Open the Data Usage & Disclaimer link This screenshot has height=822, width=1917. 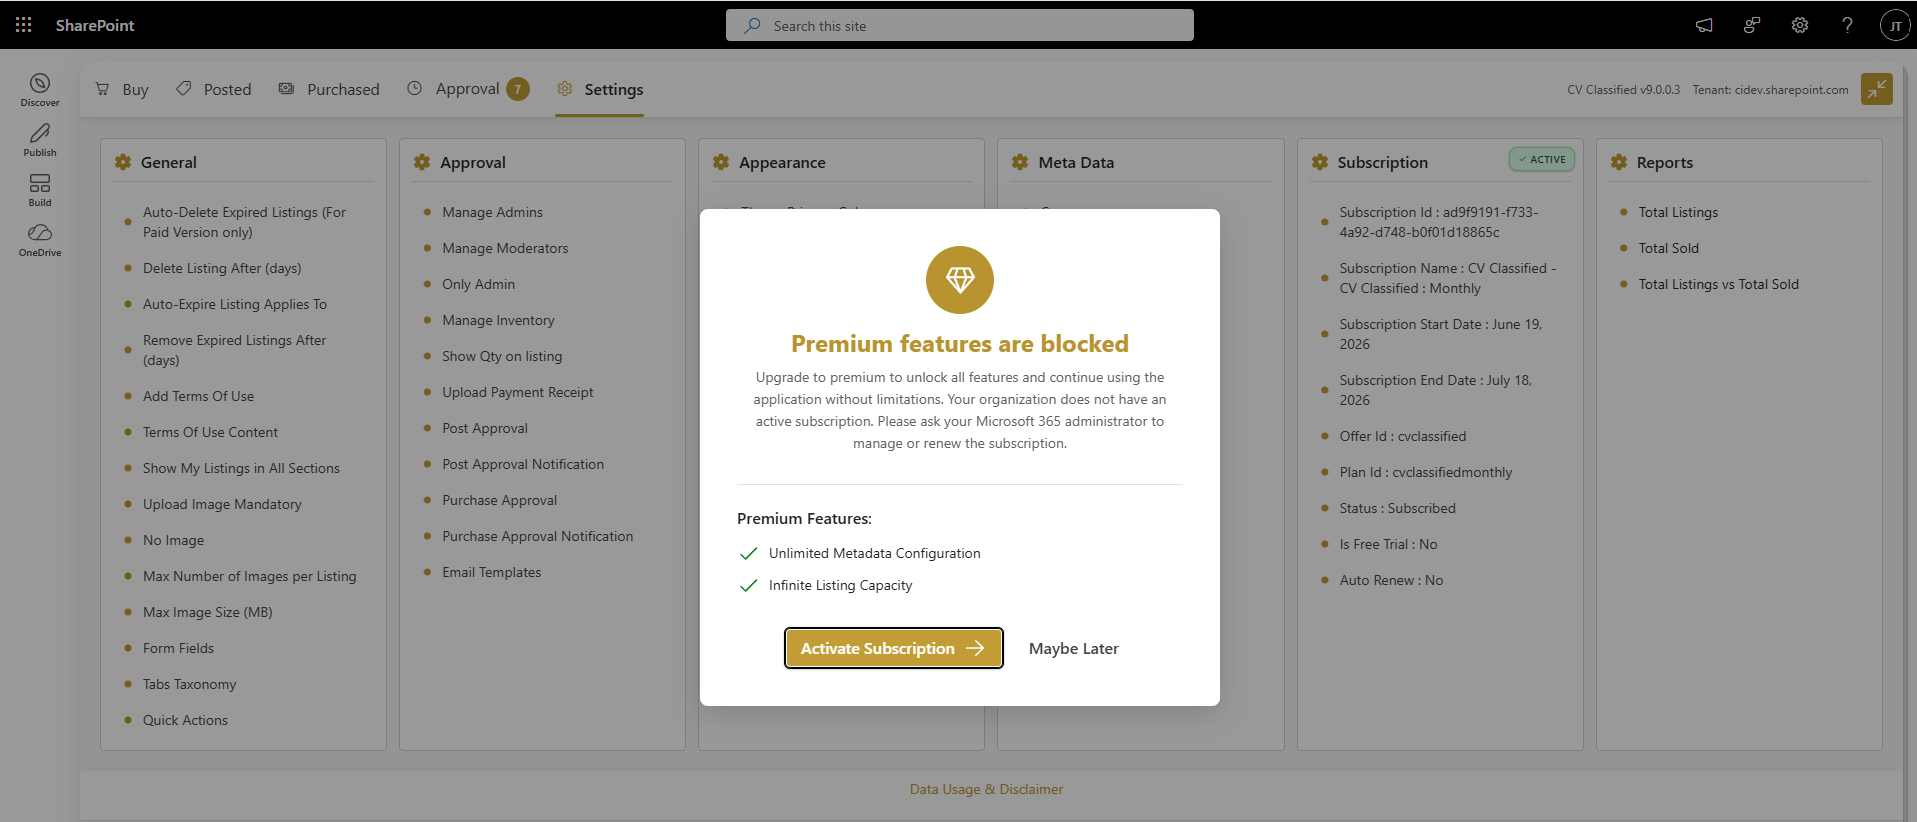pyautogui.click(x=986, y=789)
